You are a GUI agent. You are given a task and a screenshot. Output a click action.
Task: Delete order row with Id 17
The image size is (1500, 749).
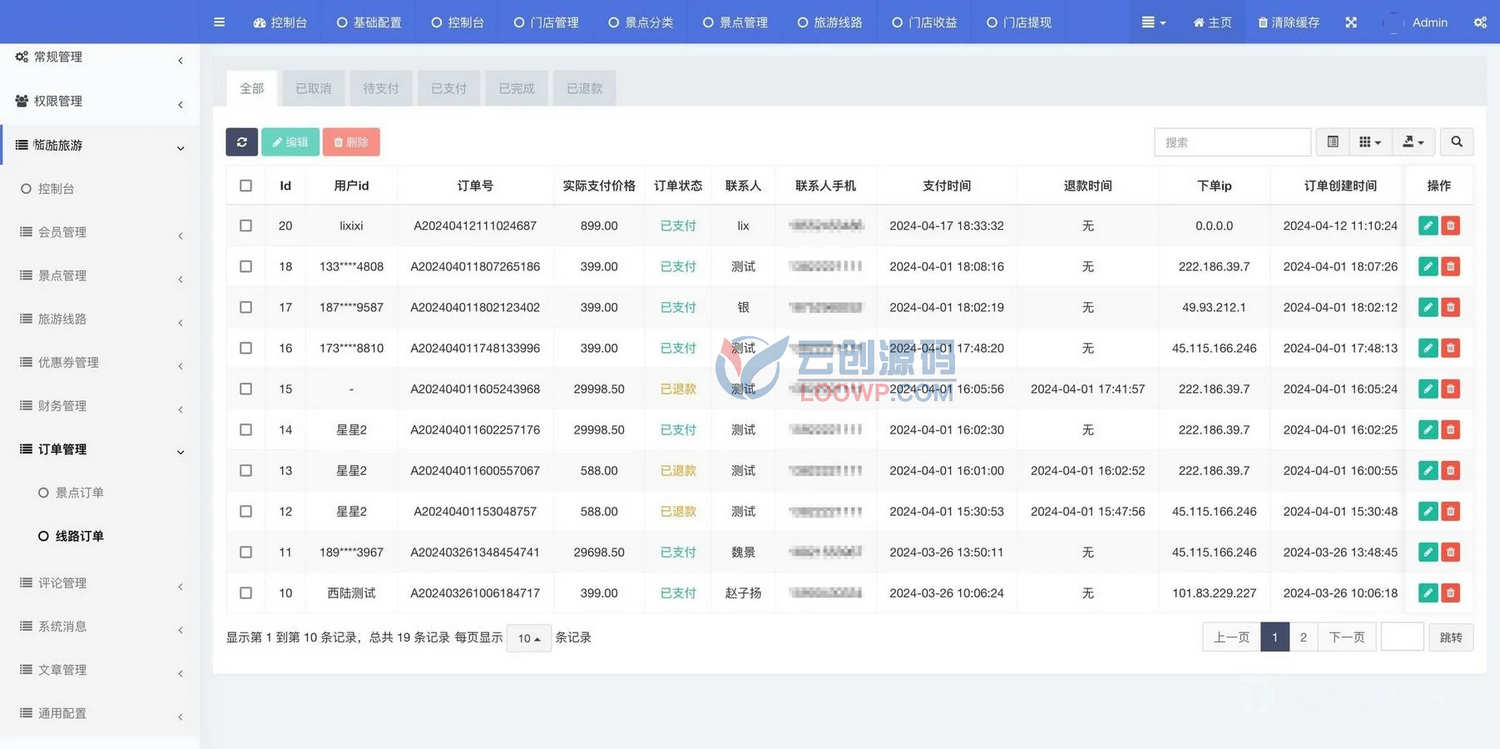(x=1451, y=307)
